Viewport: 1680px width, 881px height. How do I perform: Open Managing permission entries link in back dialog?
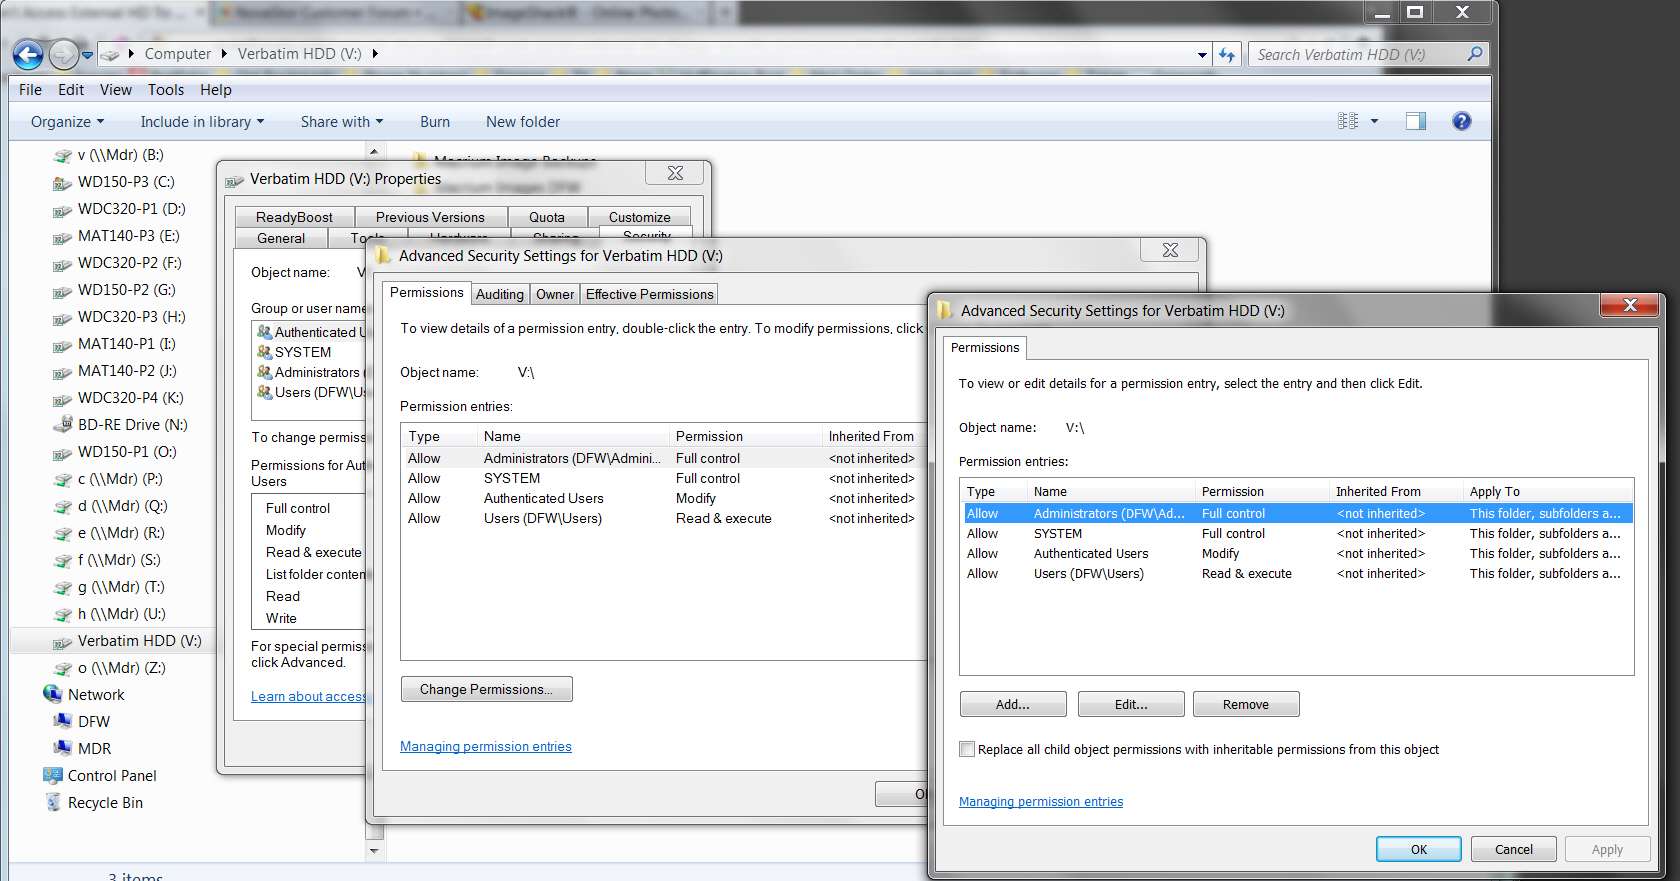tap(486, 746)
